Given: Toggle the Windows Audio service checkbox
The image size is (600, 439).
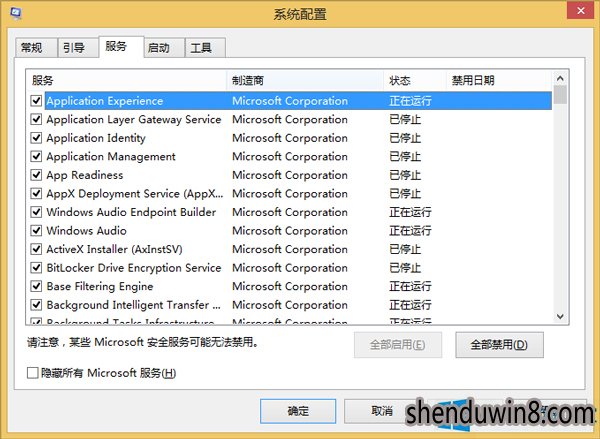Looking at the screenshot, I should click(36, 230).
